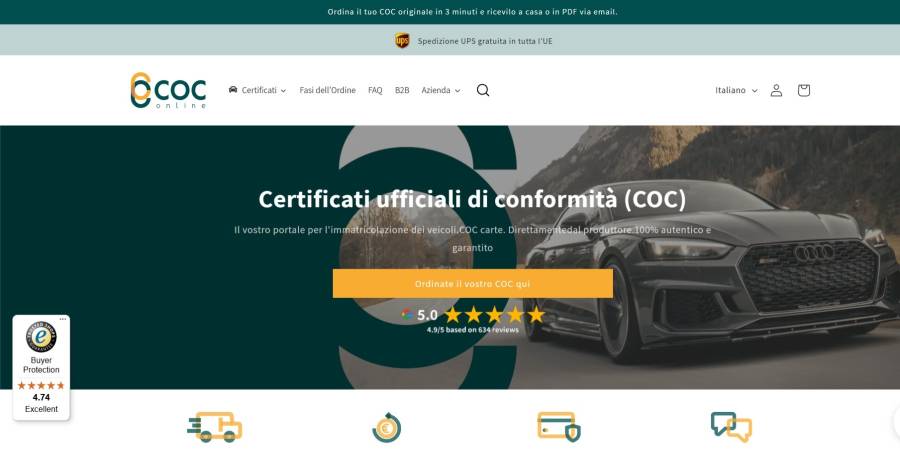Open the Trusted Shops widget options dots
This screenshot has width=900, height=451.
[x=63, y=319]
